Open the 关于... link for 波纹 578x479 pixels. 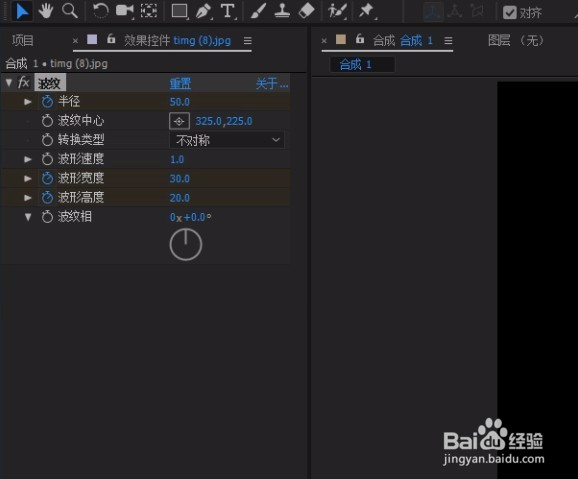tap(272, 83)
